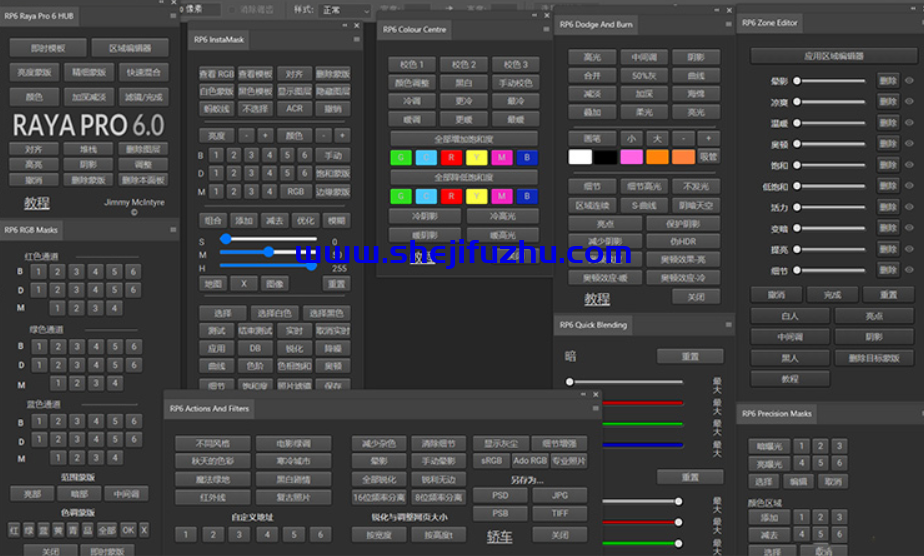924x556 pixels.
Task: Collapse the Actions And Filters panel double-arrow icon
Action: point(583,394)
